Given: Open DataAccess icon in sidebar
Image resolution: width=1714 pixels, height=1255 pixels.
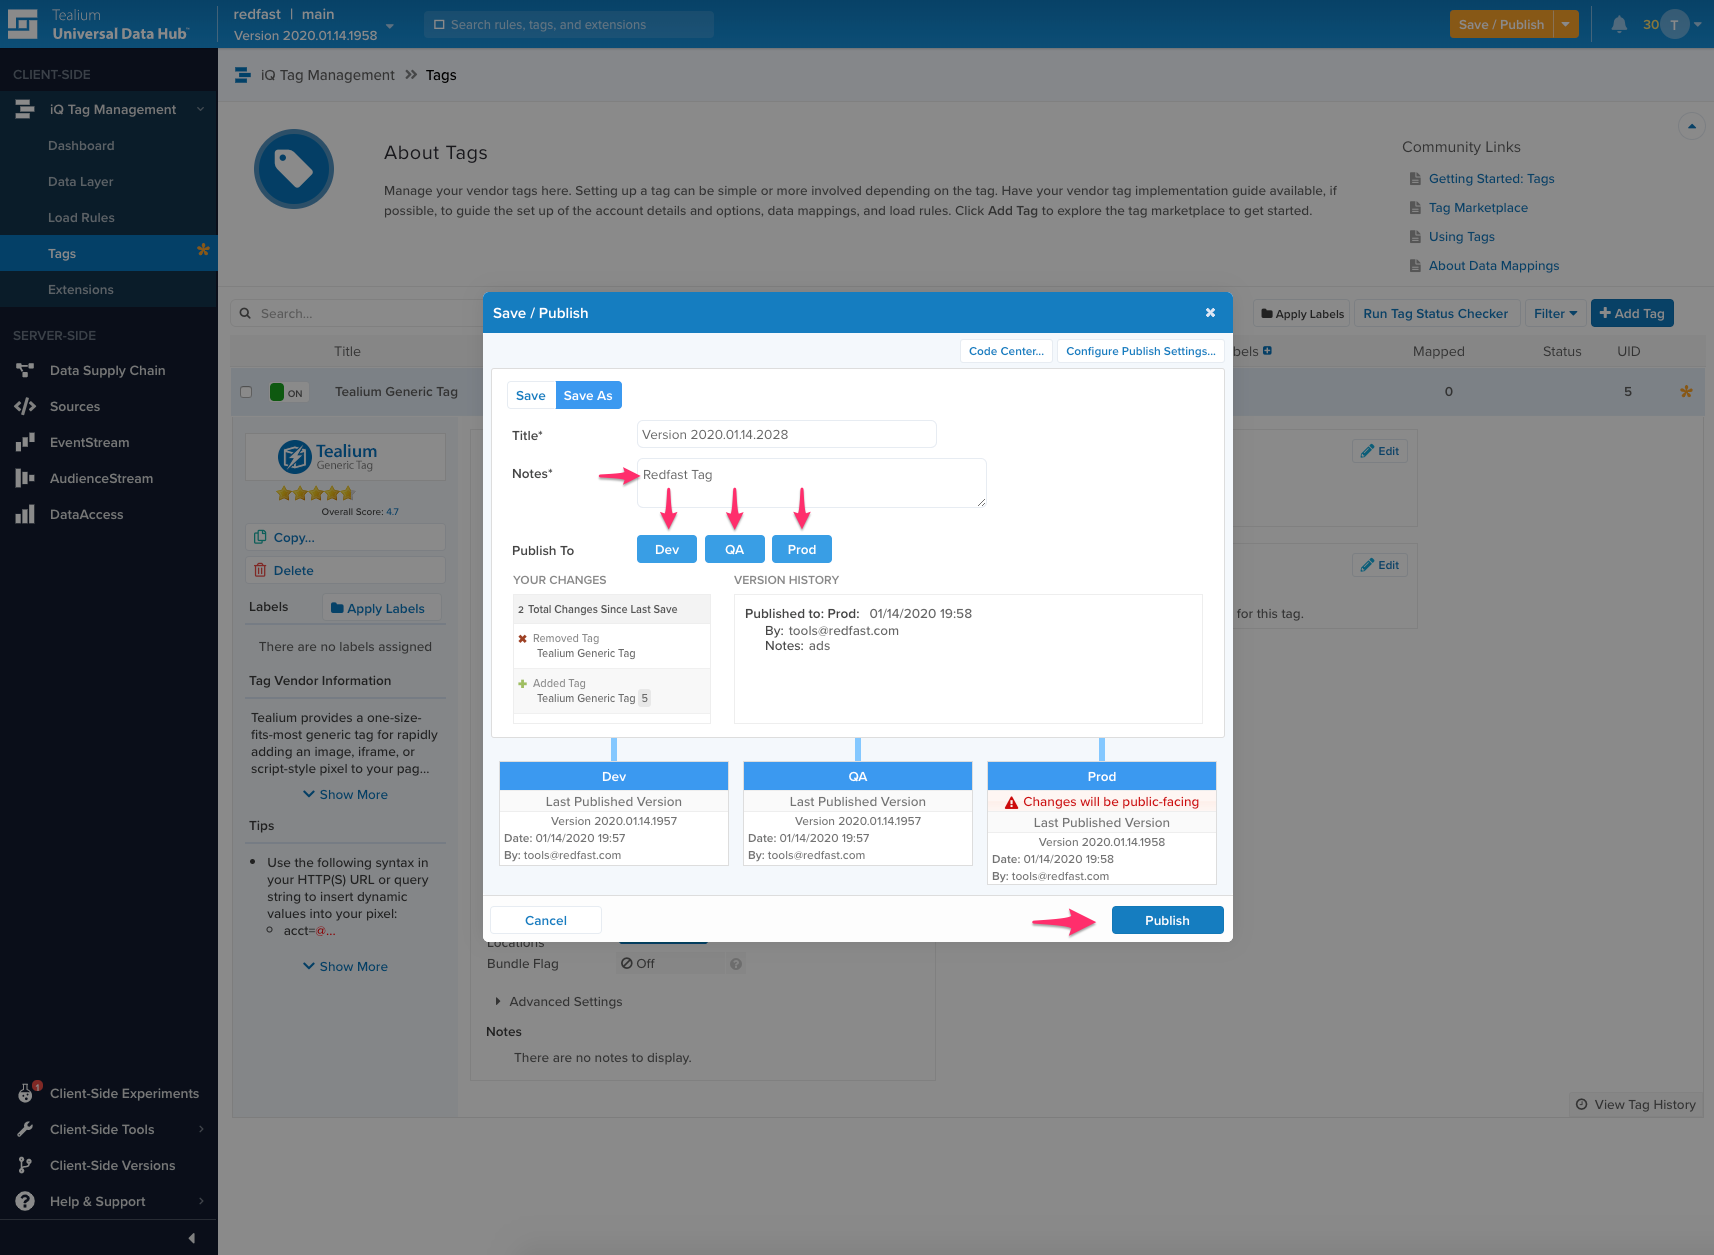Looking at the screenshot, I should tap(25, 514).
